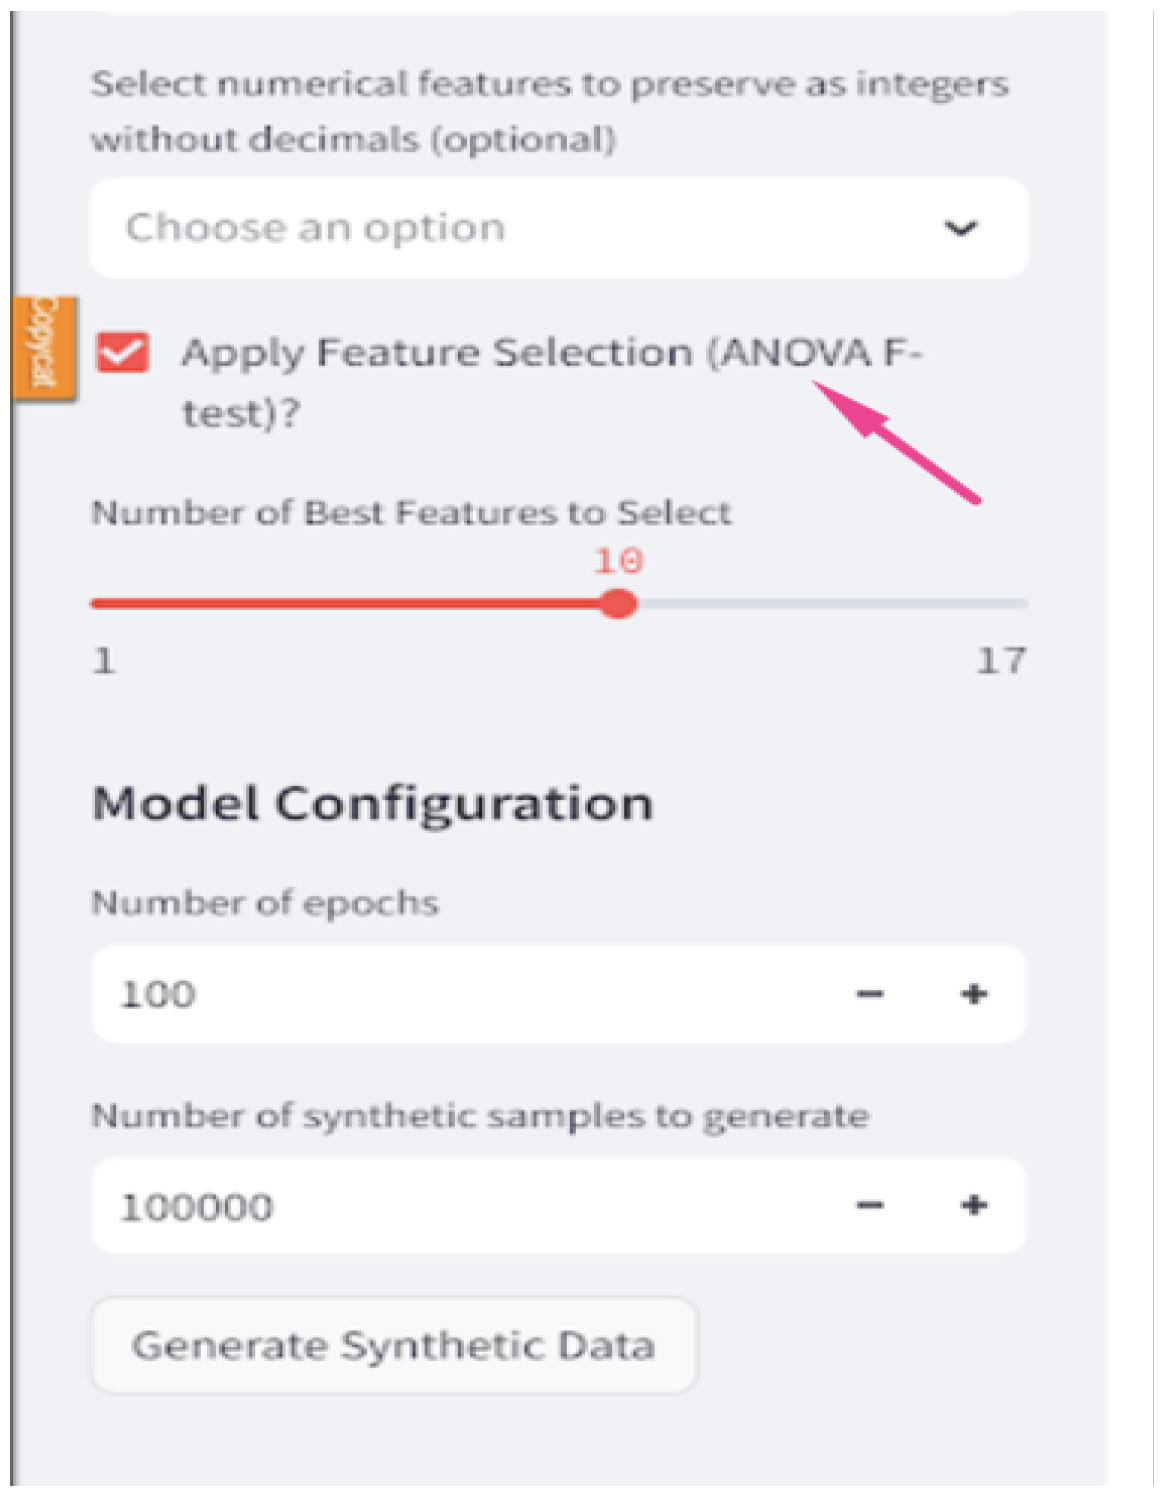Grab the red slider handle at 10
Image resolution: width=1164 pixels, height=1499 pixels.
(x=620, y=604)
